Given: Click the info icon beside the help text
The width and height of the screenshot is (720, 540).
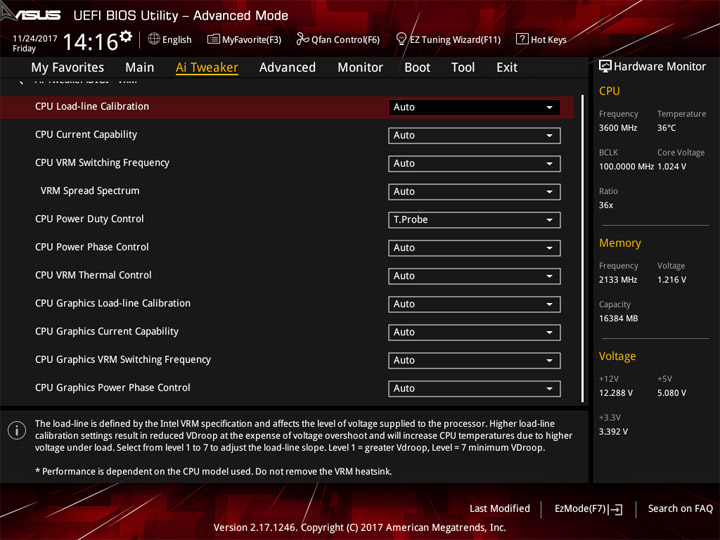Looking at the screenshot, I should tap(17, 430).
